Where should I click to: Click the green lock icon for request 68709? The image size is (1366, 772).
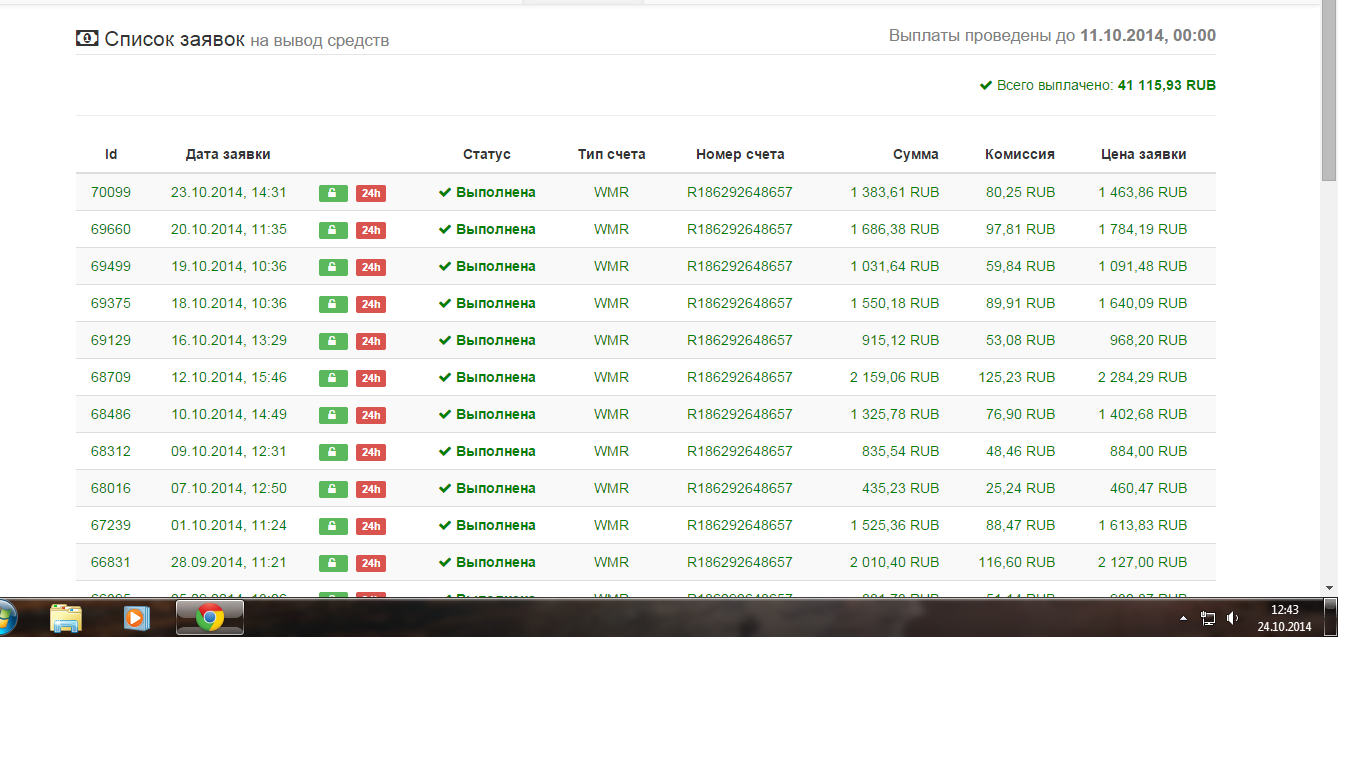(x=333, y=378)
